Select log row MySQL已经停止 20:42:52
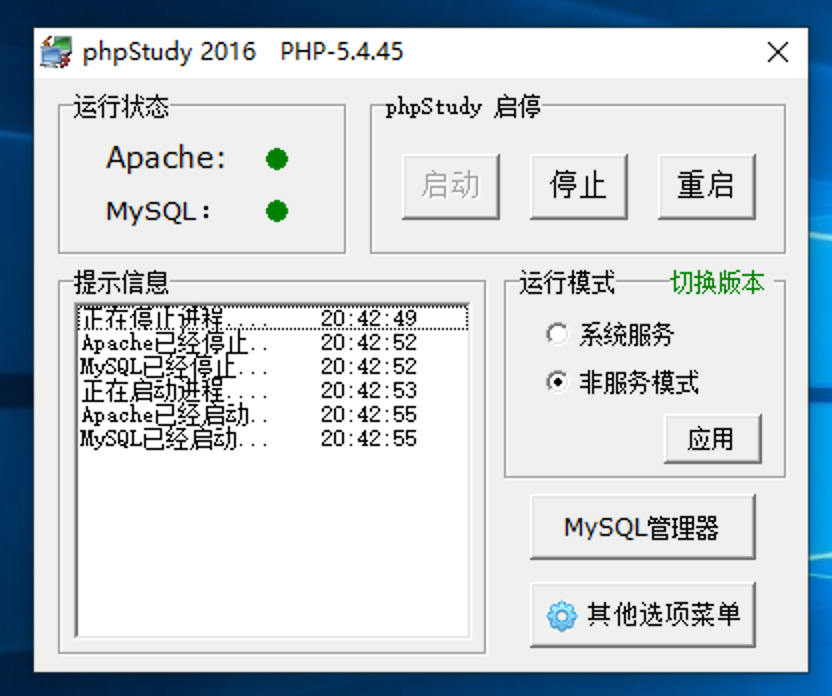Screen dimensions: 832x696 point(273,366)
